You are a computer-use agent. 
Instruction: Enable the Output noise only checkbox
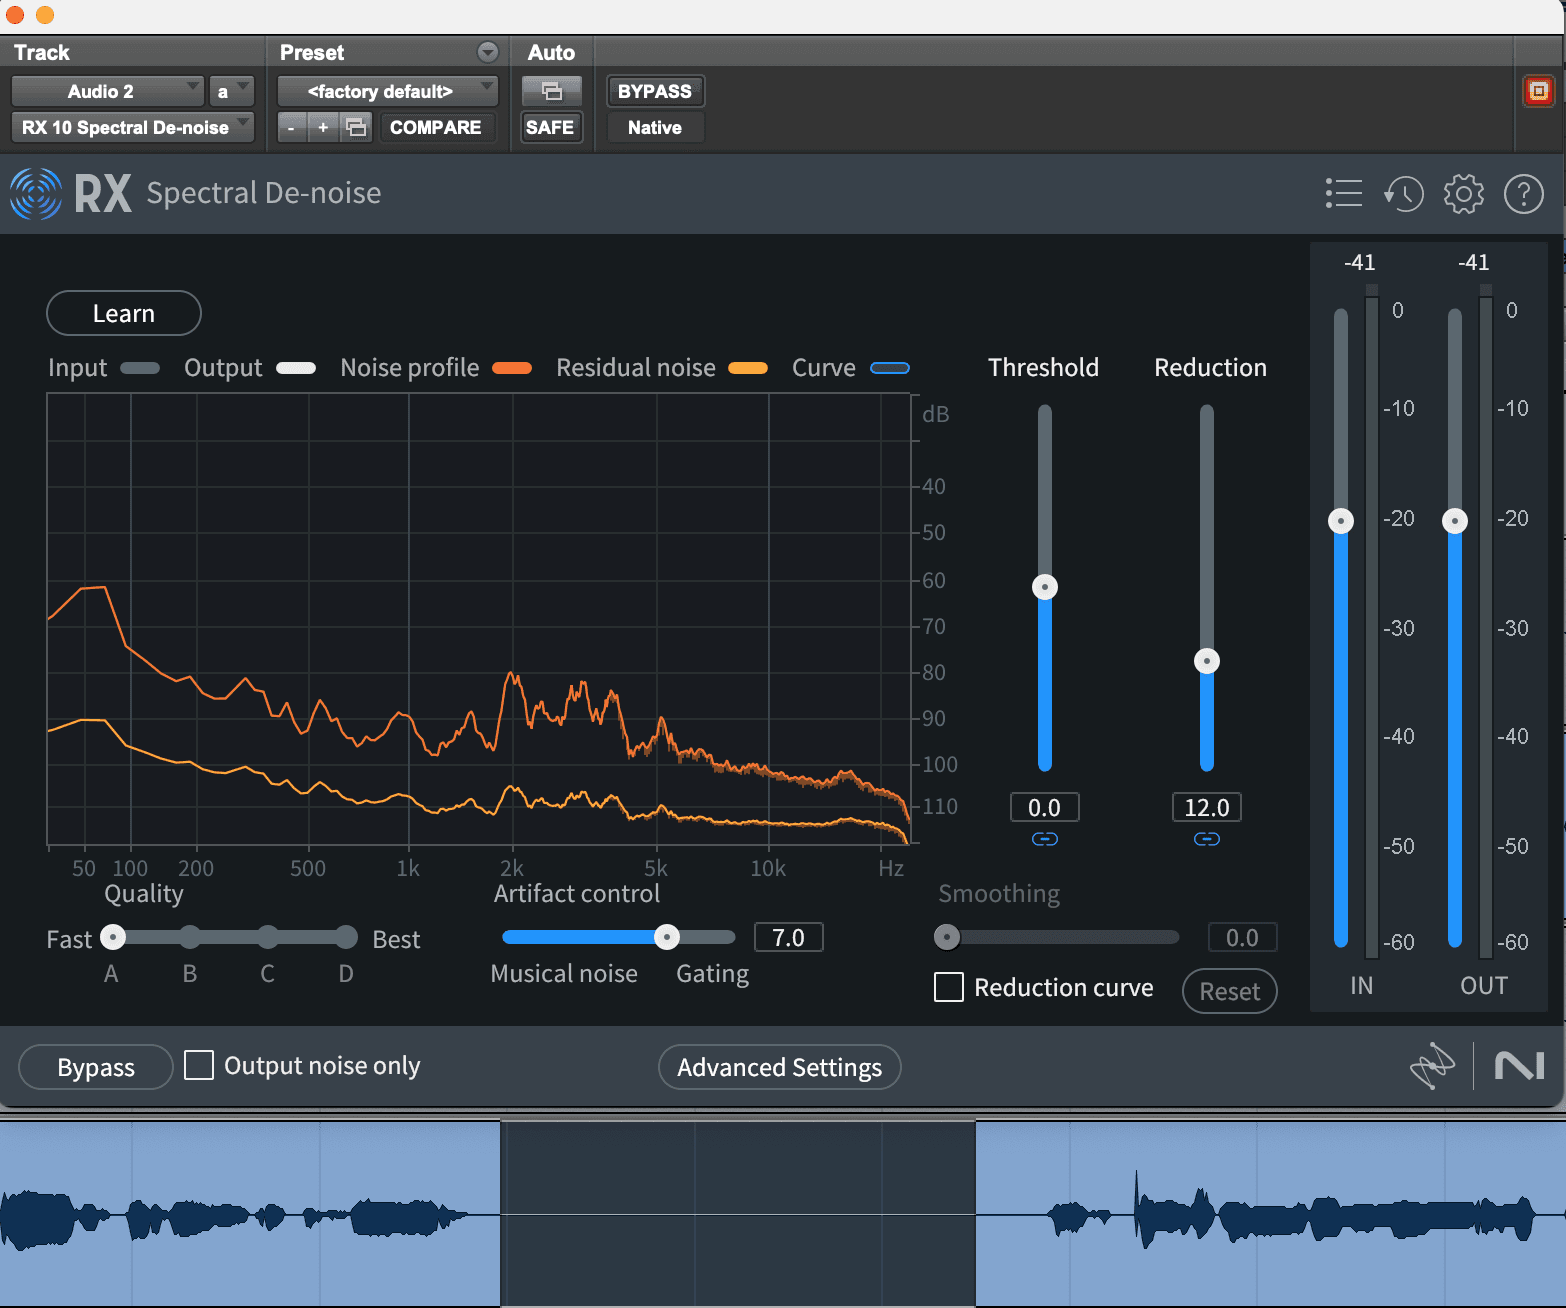tap(199, 1065)
